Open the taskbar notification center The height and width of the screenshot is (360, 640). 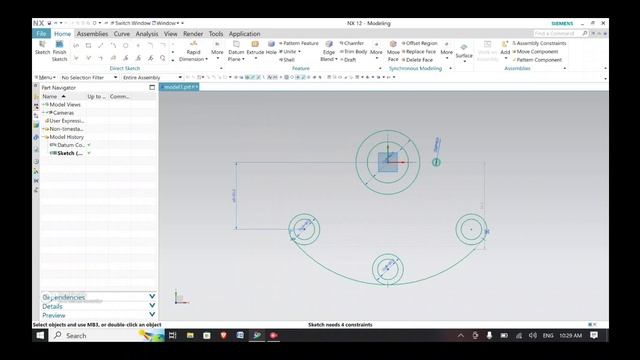coord(594,336)
